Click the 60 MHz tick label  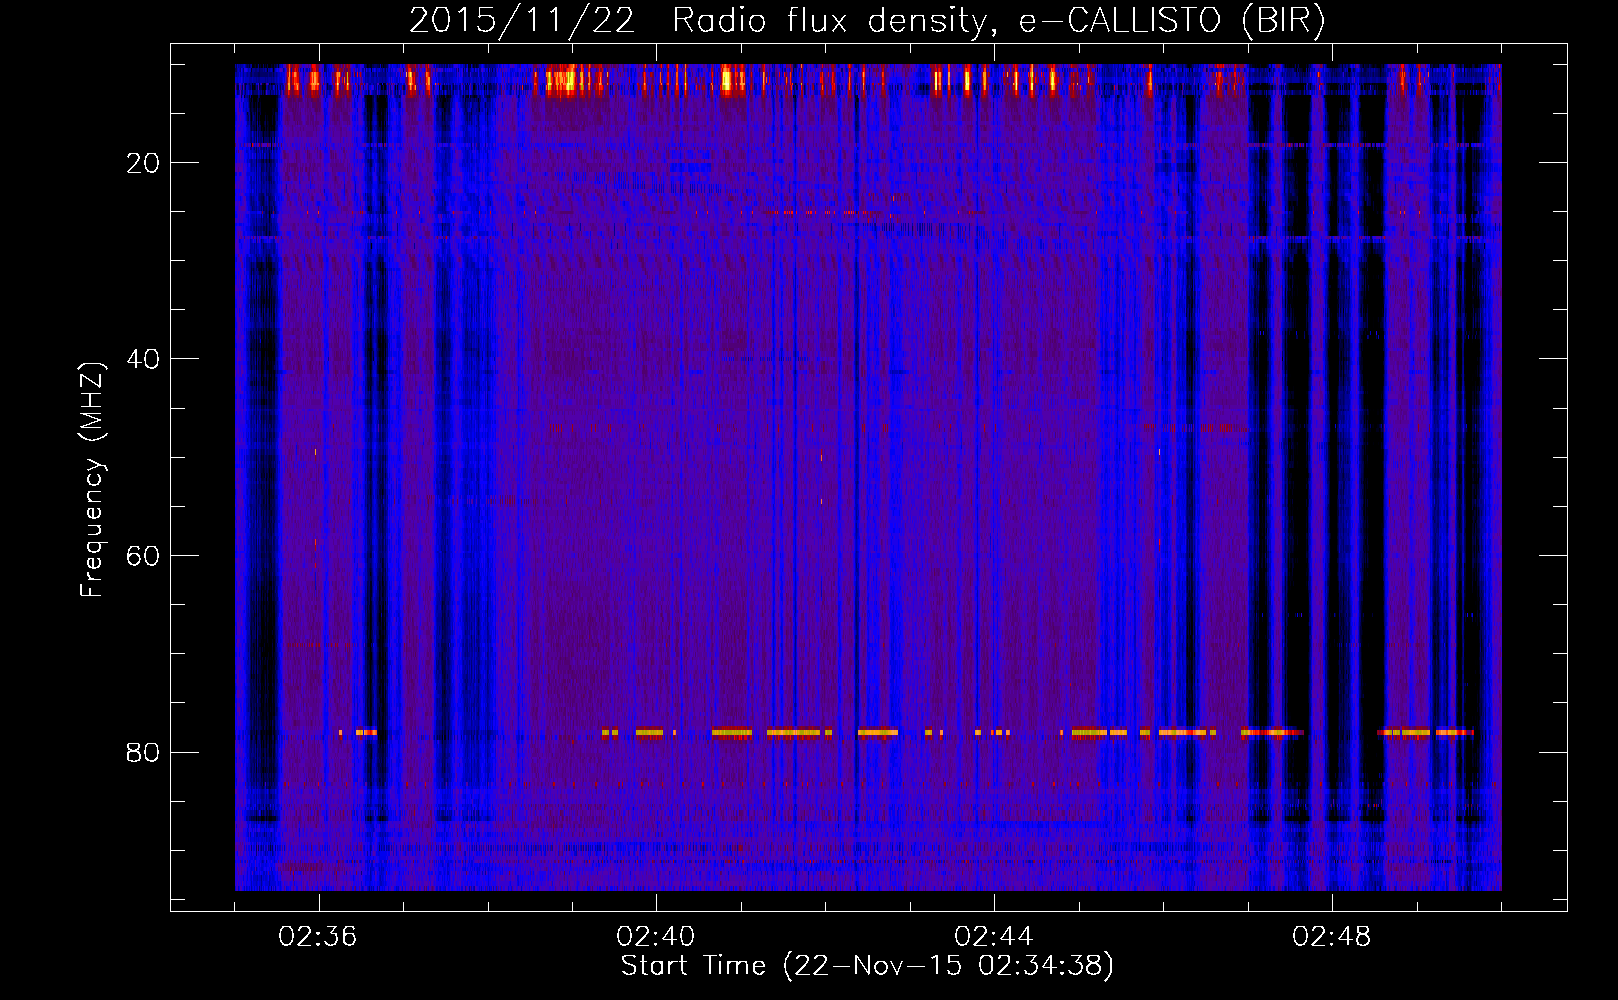tap(143, 556)
